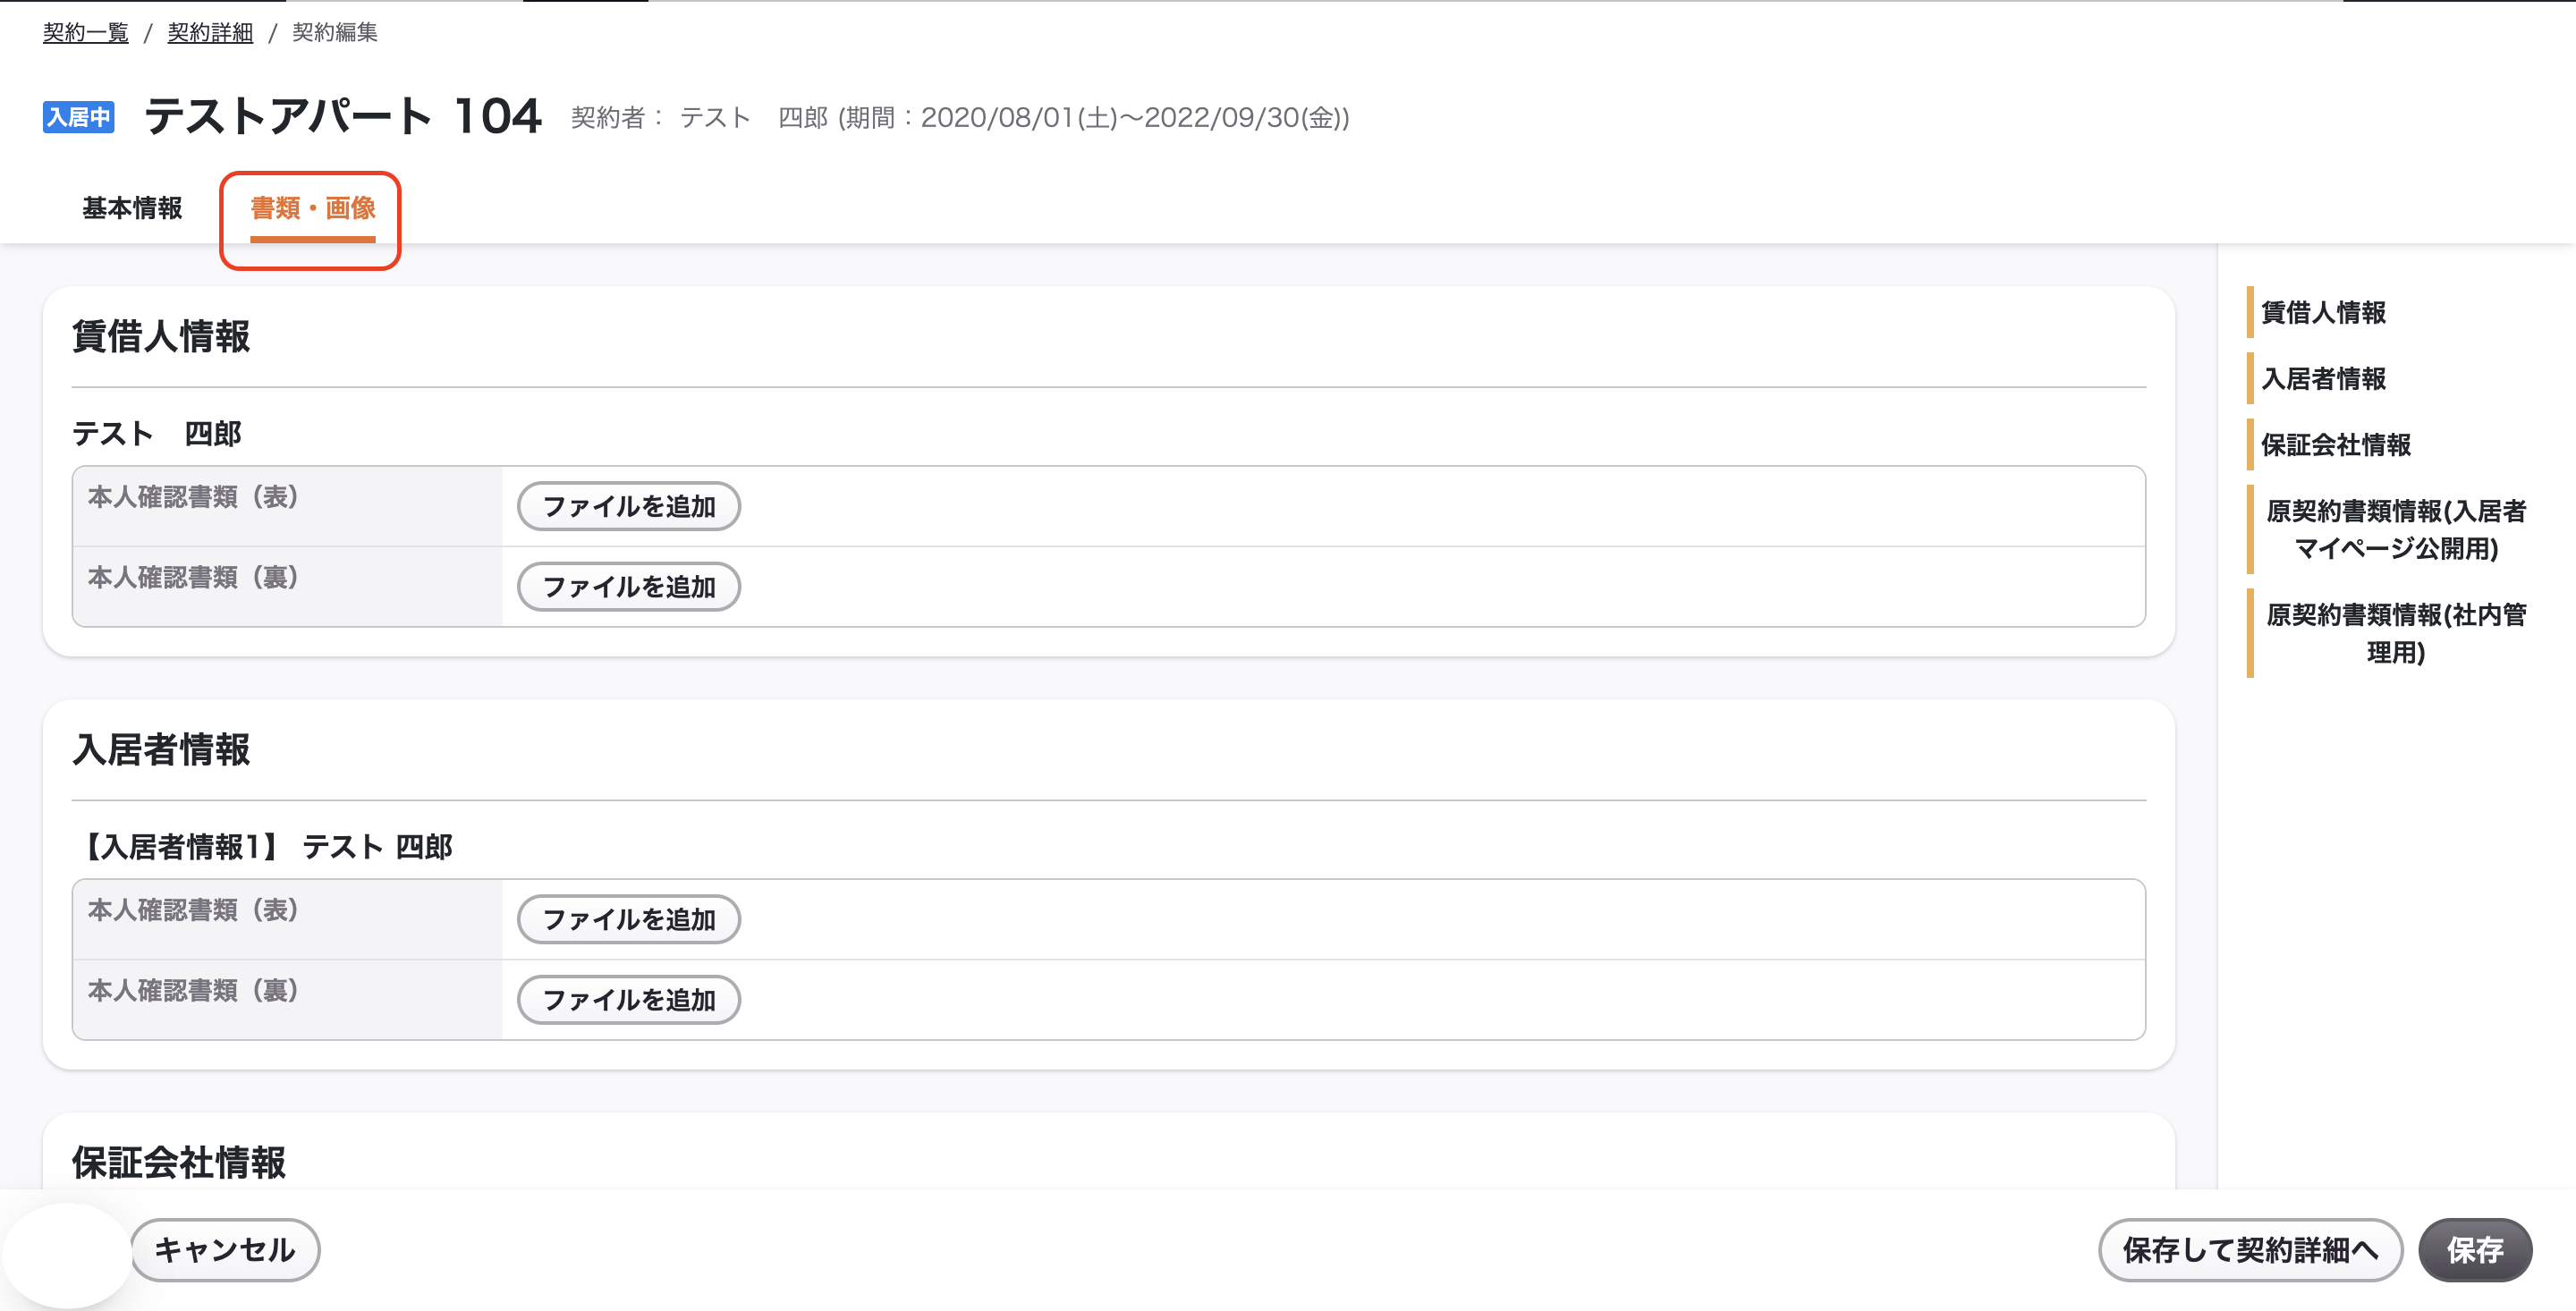Image resolution: width=2576 pixels, height=1311 pixels.
Task: Click the 入居者情報 section heading
Action: pyautogui.click(x=161, y=750)
